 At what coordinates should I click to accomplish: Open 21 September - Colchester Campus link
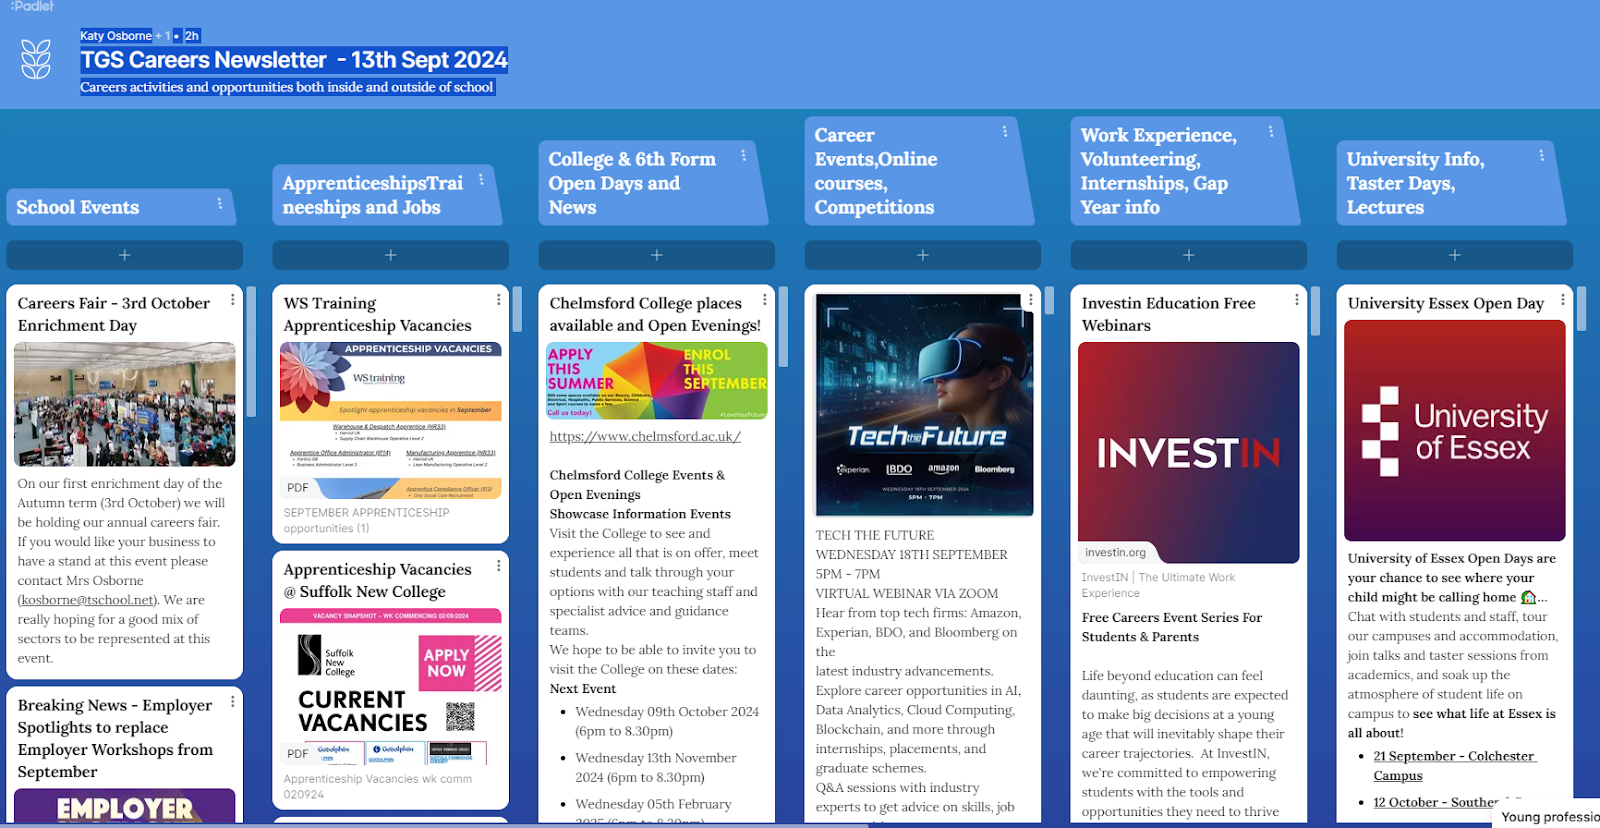[1454, 766]
